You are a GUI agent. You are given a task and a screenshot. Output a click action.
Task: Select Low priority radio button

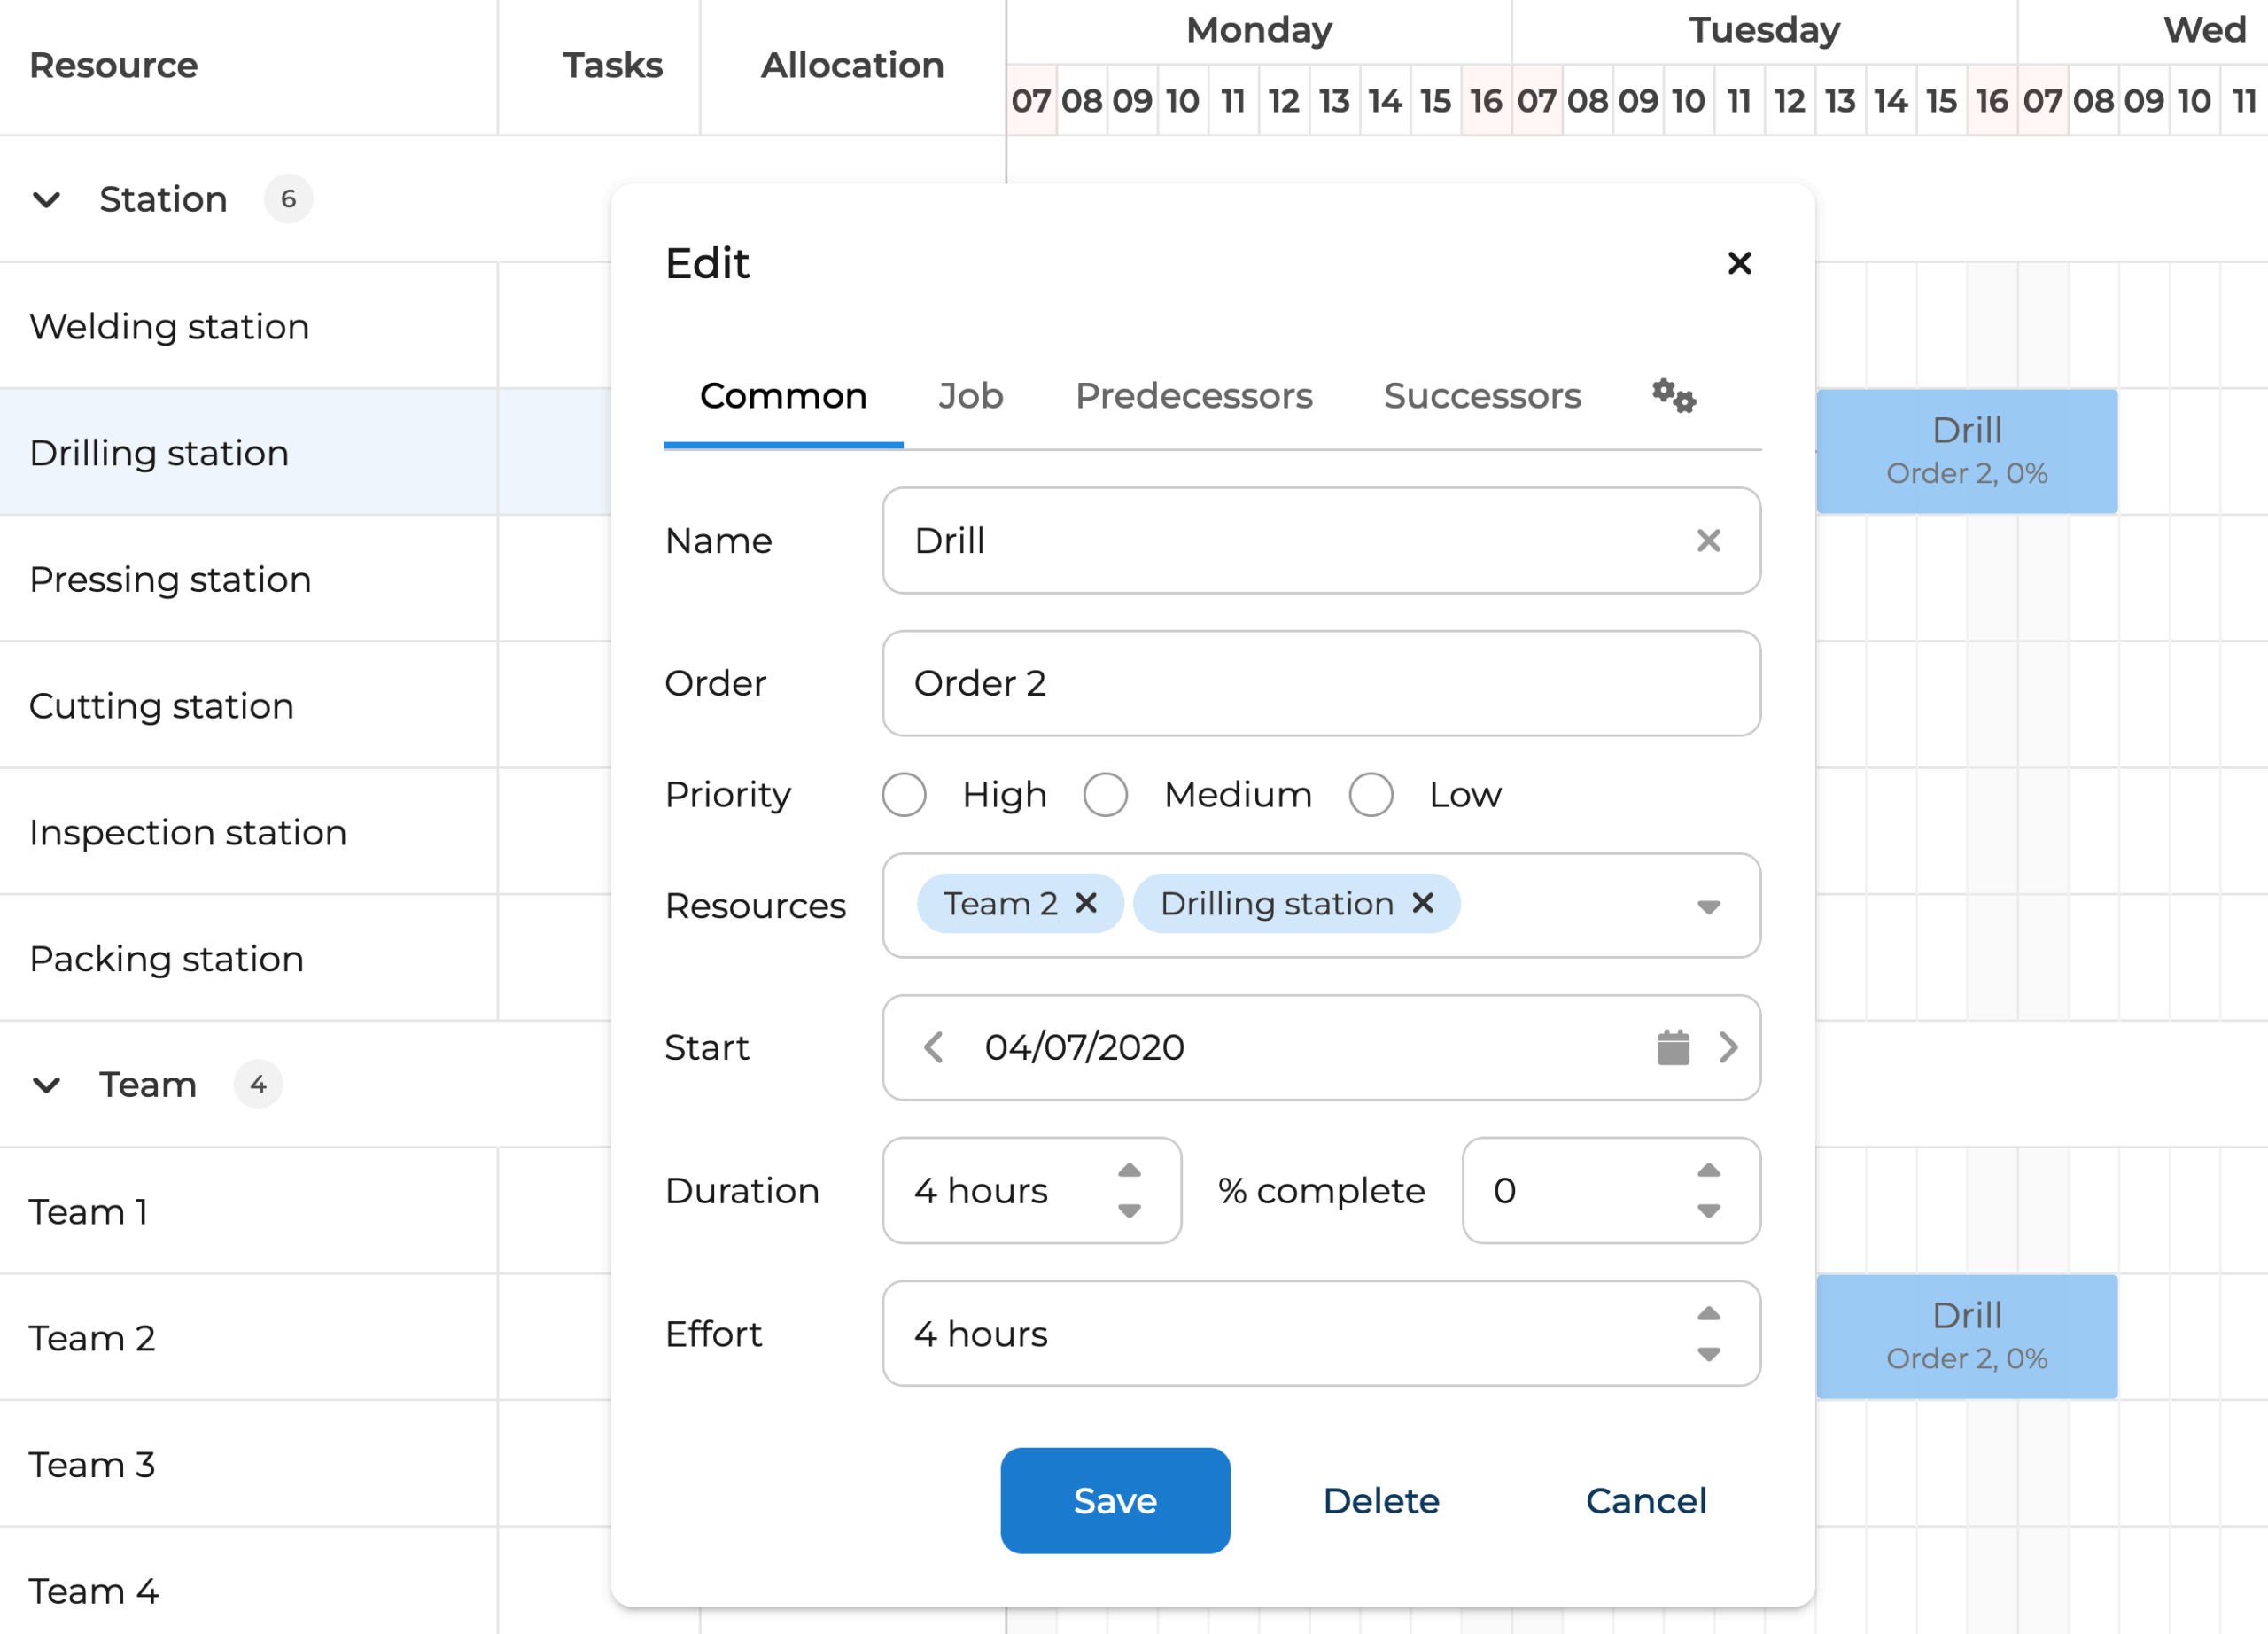click(1370, 795)
